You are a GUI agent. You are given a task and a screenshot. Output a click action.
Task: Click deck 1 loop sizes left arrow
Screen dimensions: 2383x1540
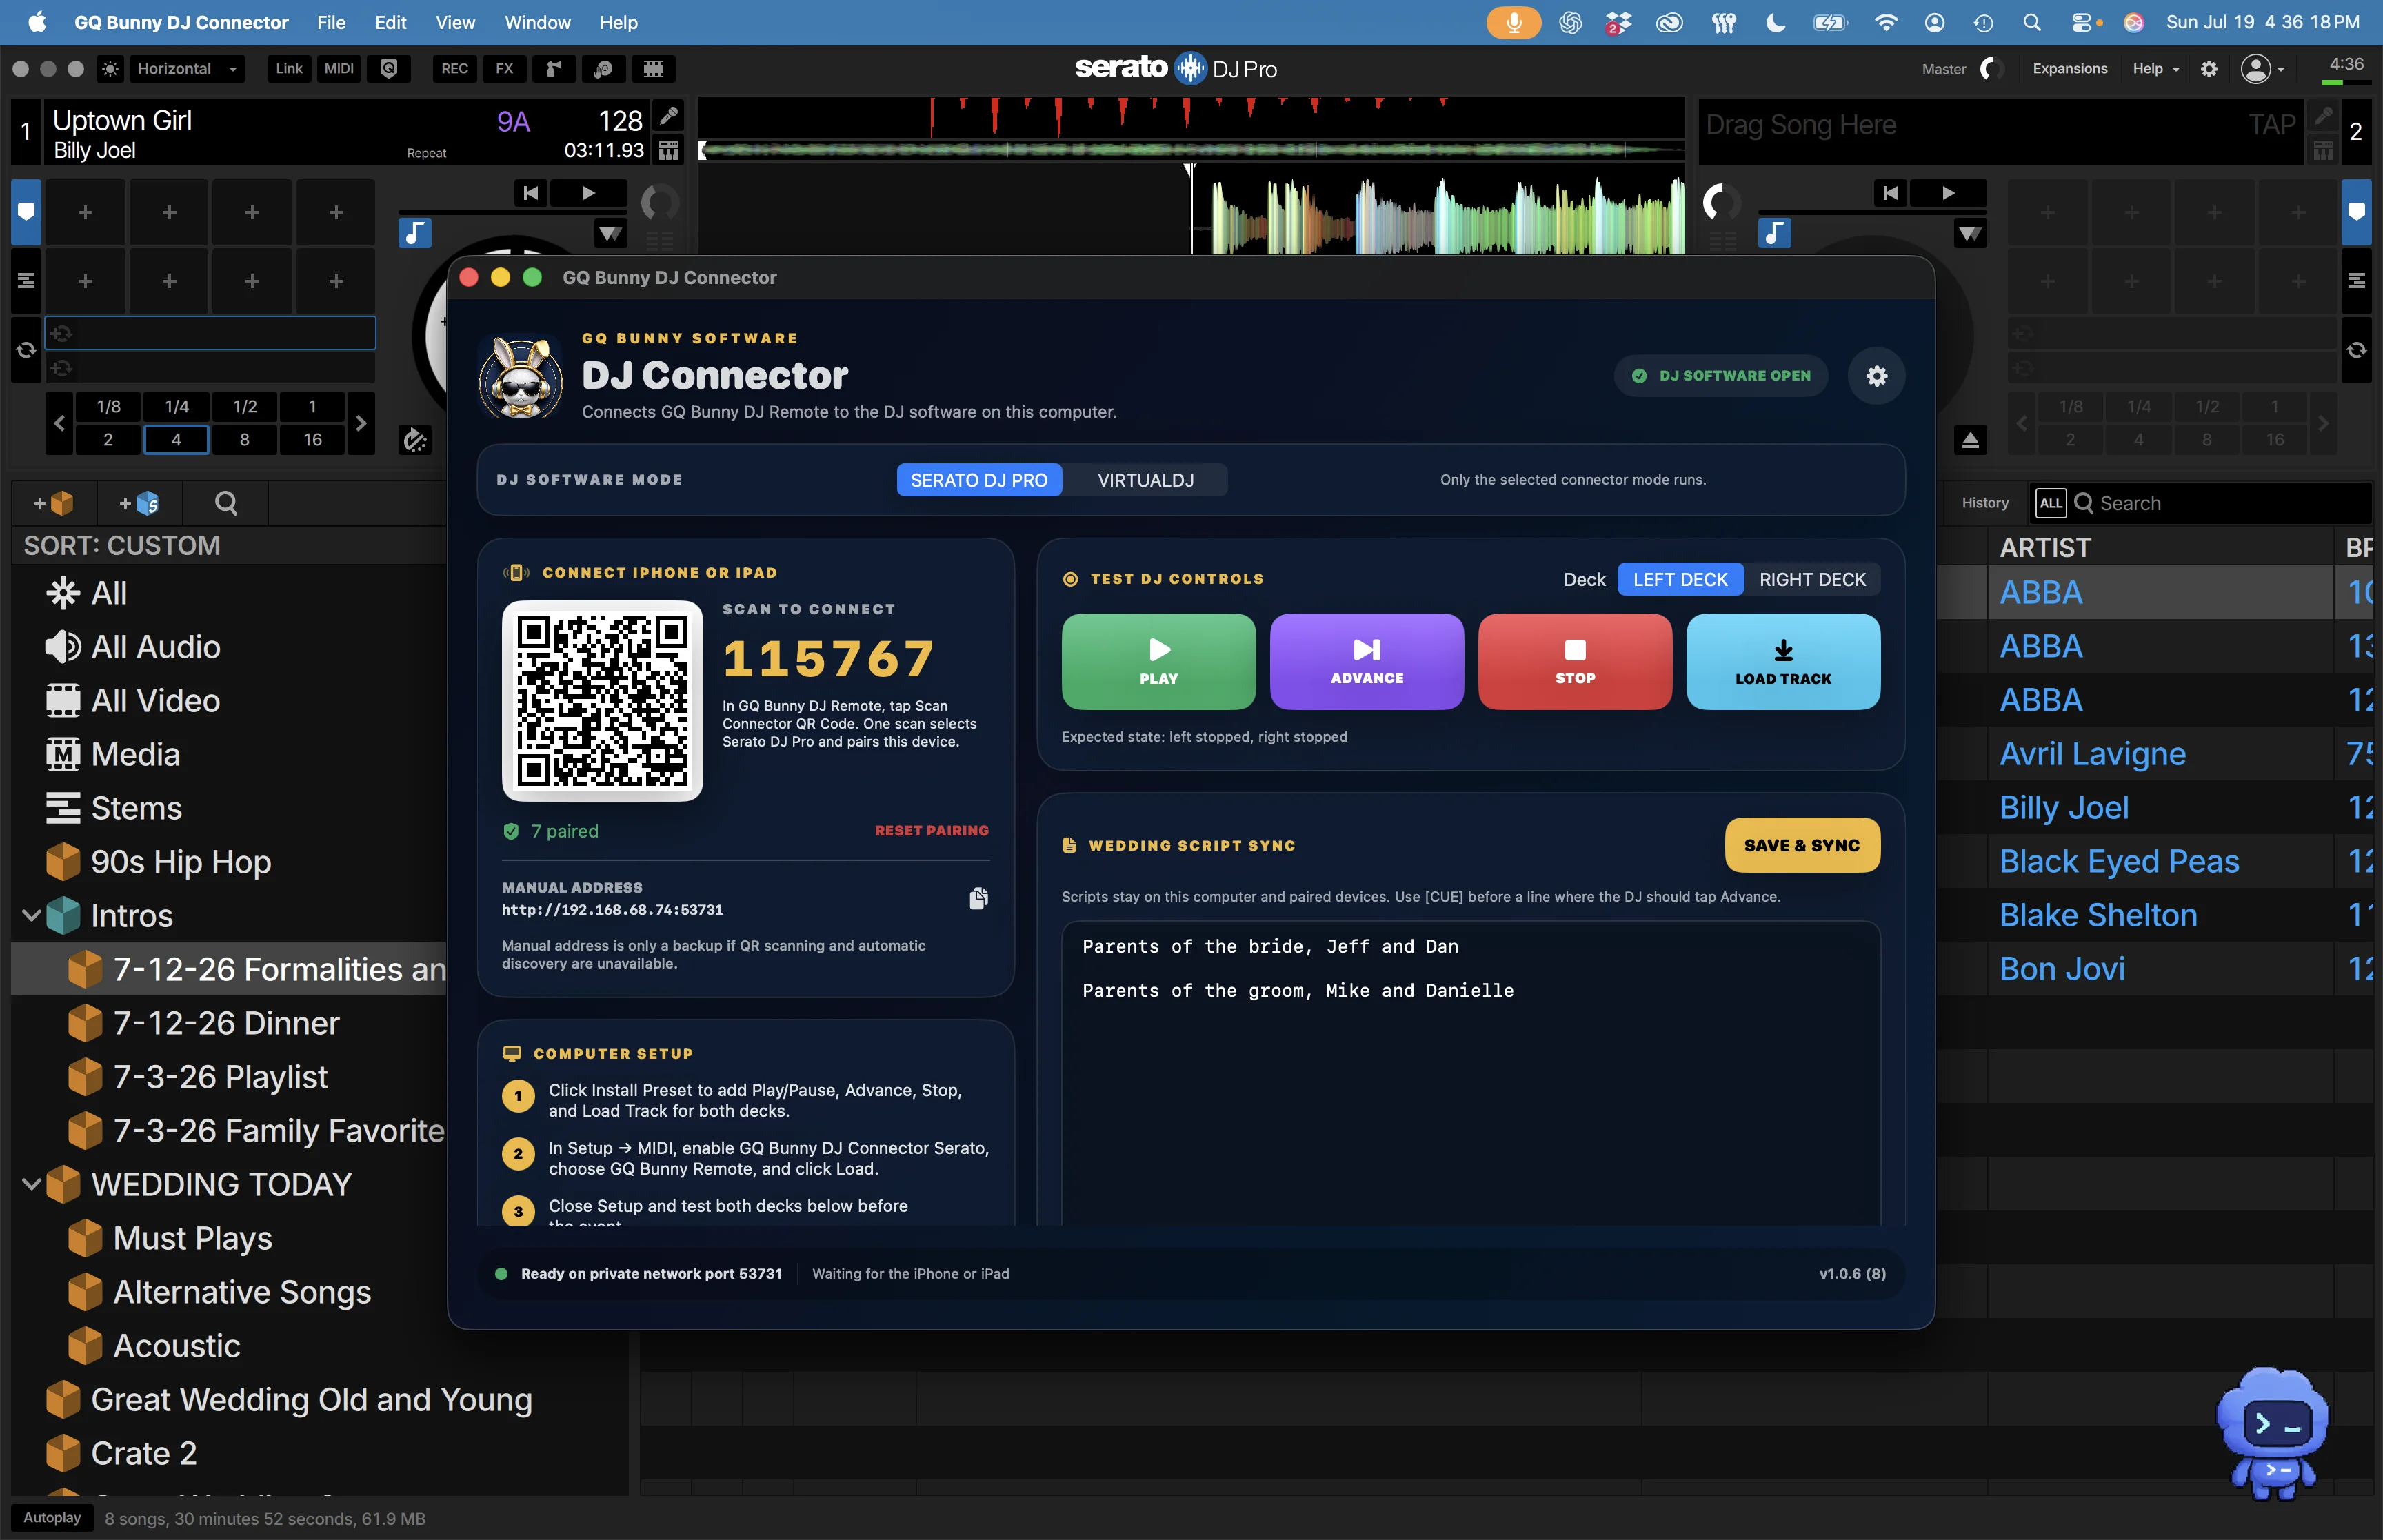[x=59, y=424]
